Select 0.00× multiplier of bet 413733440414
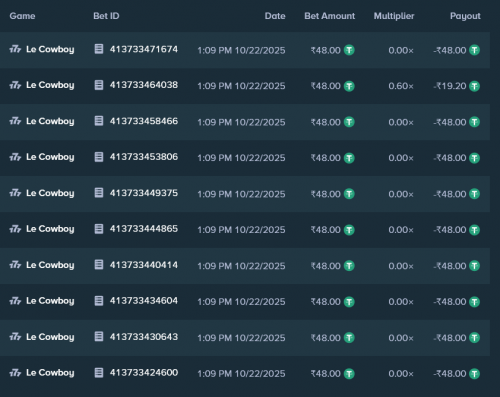Image resolution: width=500 pixels, height=397 pixels. 401,266
